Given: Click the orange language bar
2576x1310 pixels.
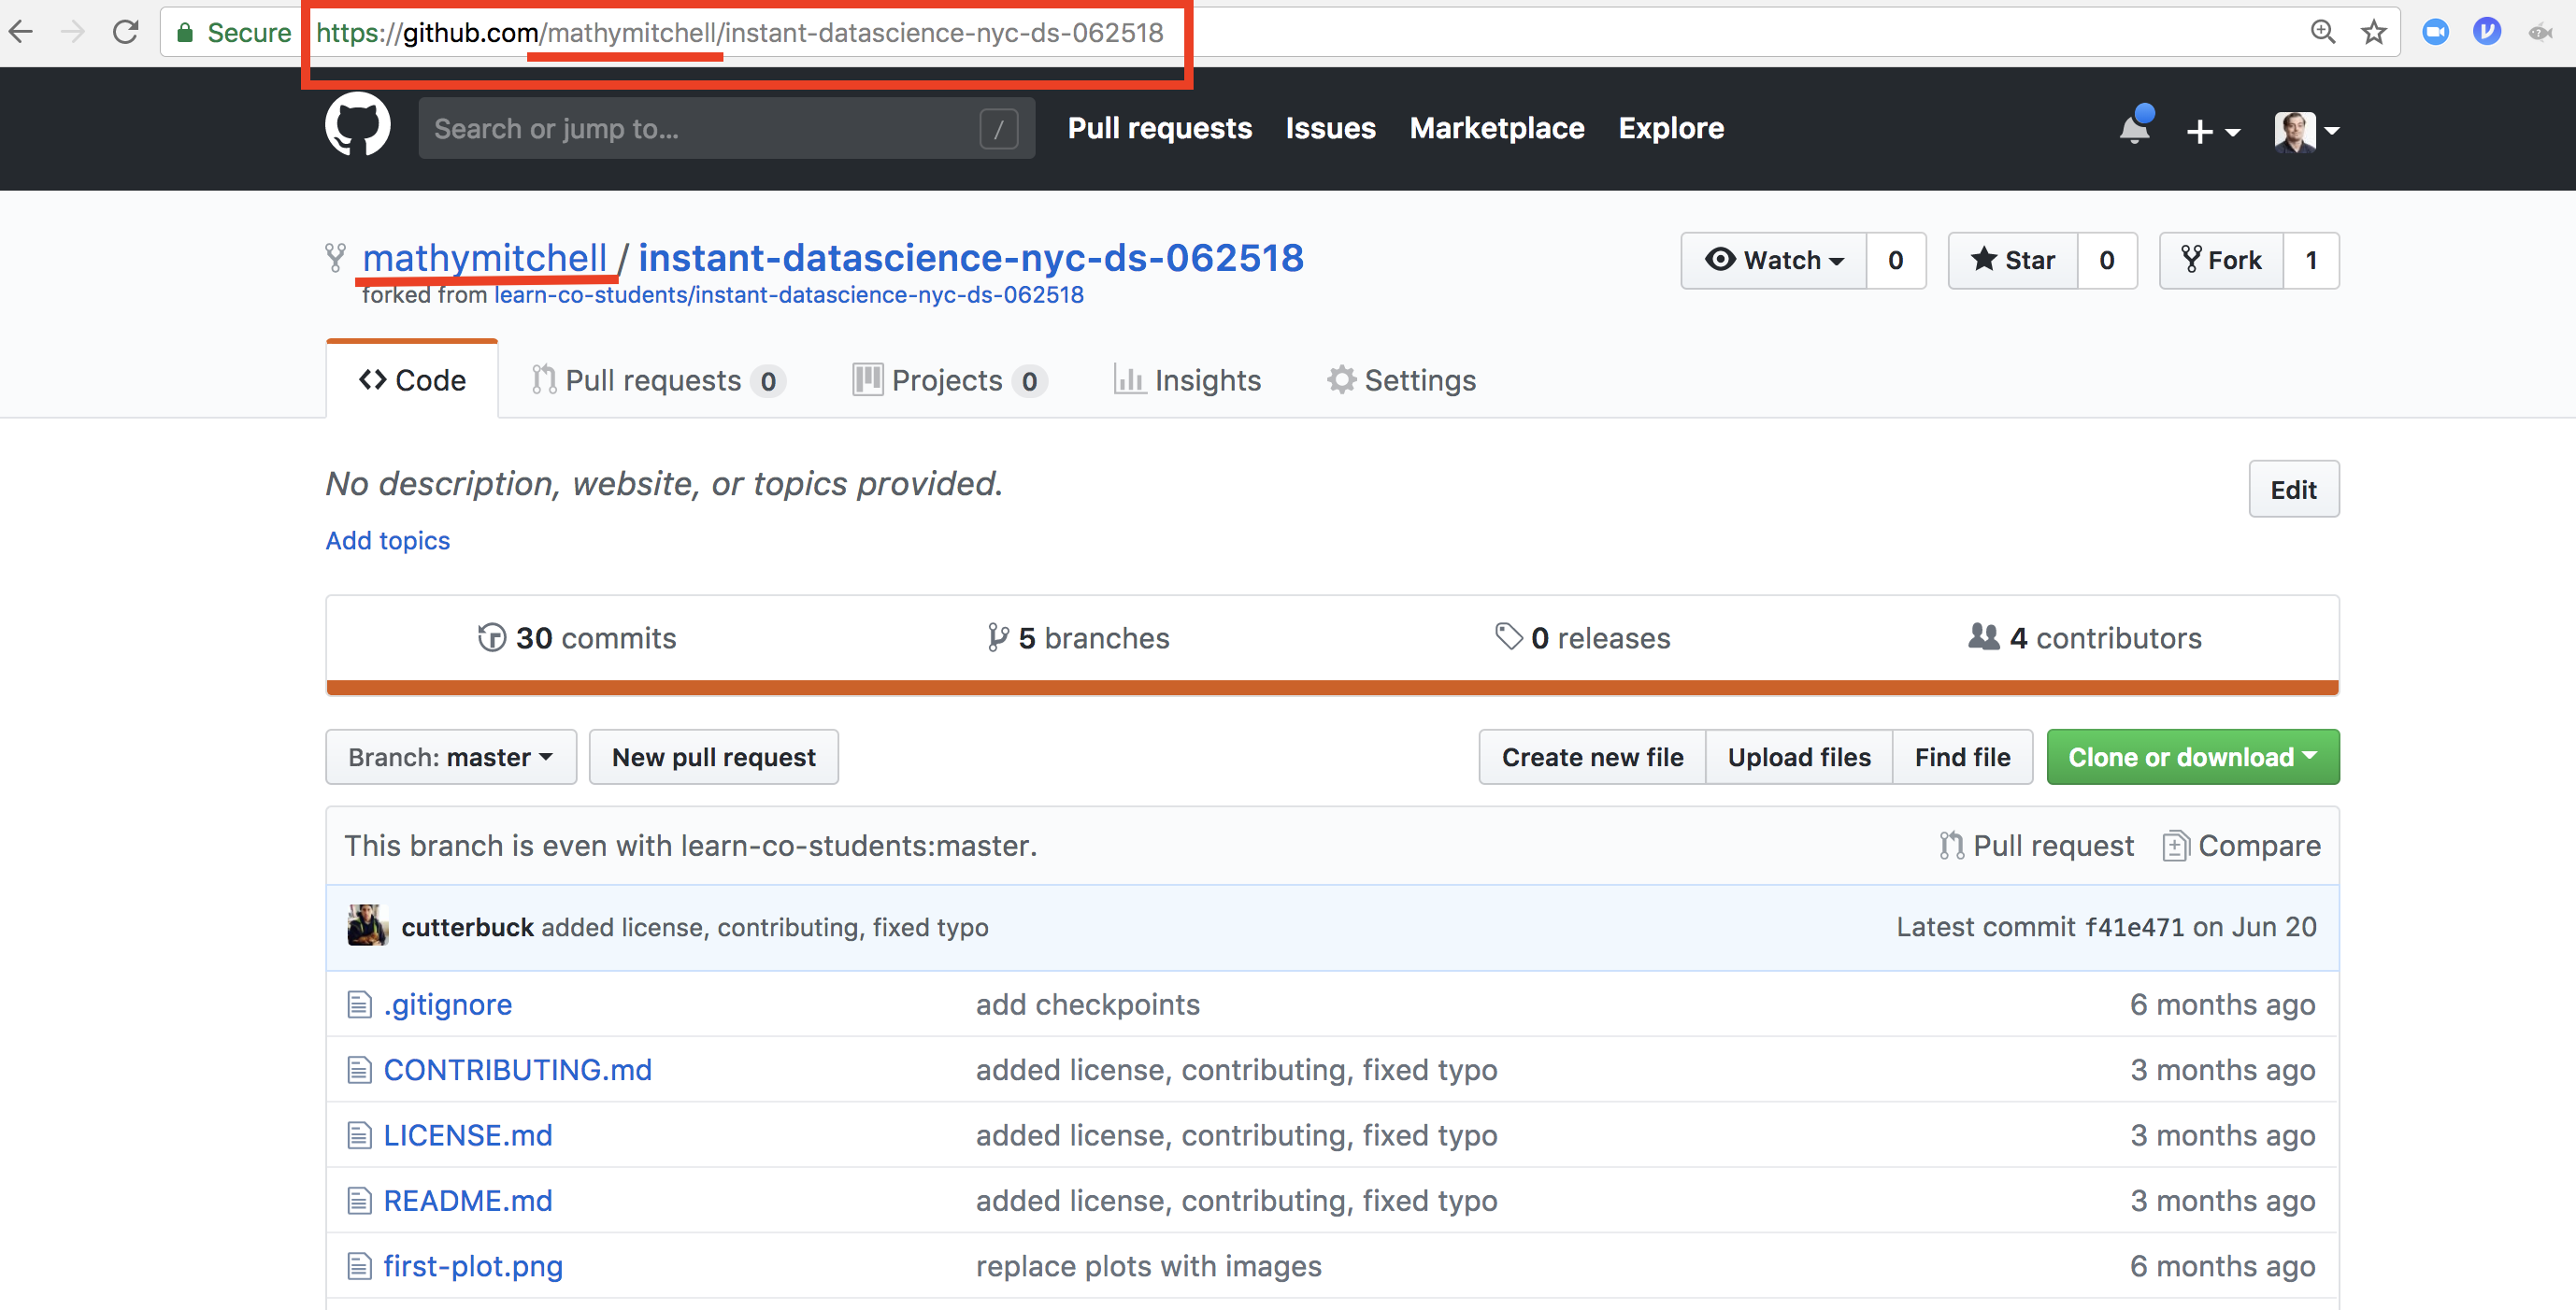Looking at the screenshot, I should [1331, 687].
